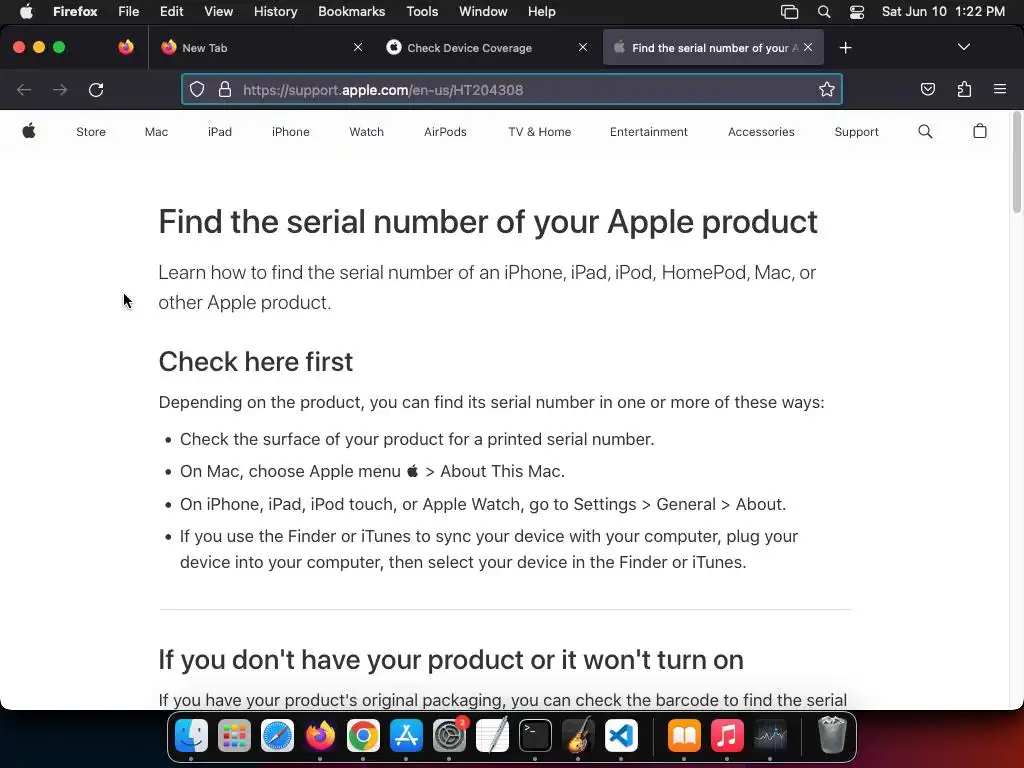Click the Apple logo in site navigation
This screenshot has height=768, width=1024.
(x=29, y=132)
